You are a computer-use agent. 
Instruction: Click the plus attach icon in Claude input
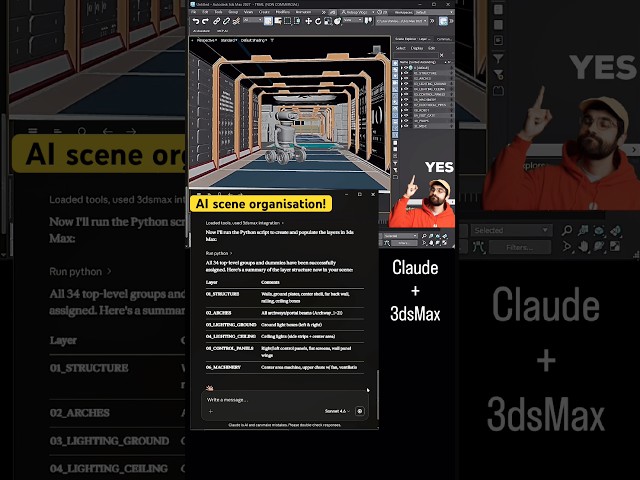click(x=211, y=411)
